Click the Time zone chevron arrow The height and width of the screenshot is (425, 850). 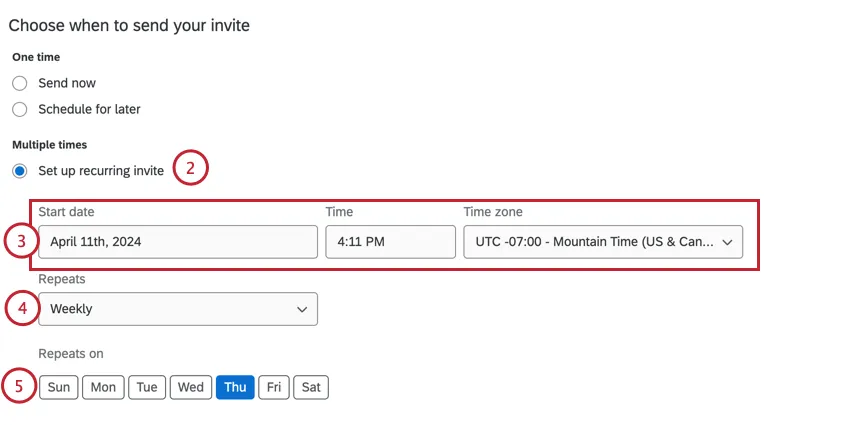727,242
